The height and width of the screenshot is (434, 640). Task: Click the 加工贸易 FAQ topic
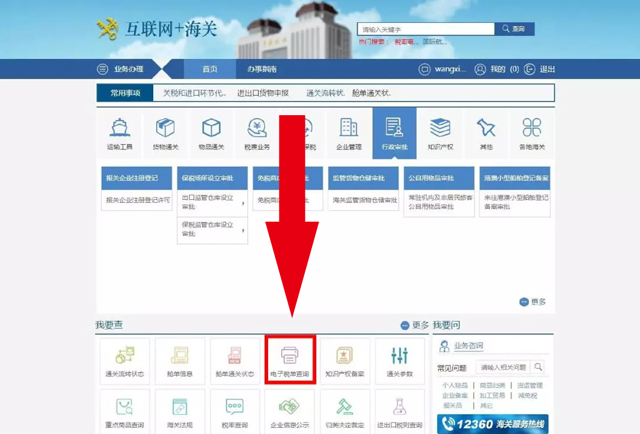point(492,395)
